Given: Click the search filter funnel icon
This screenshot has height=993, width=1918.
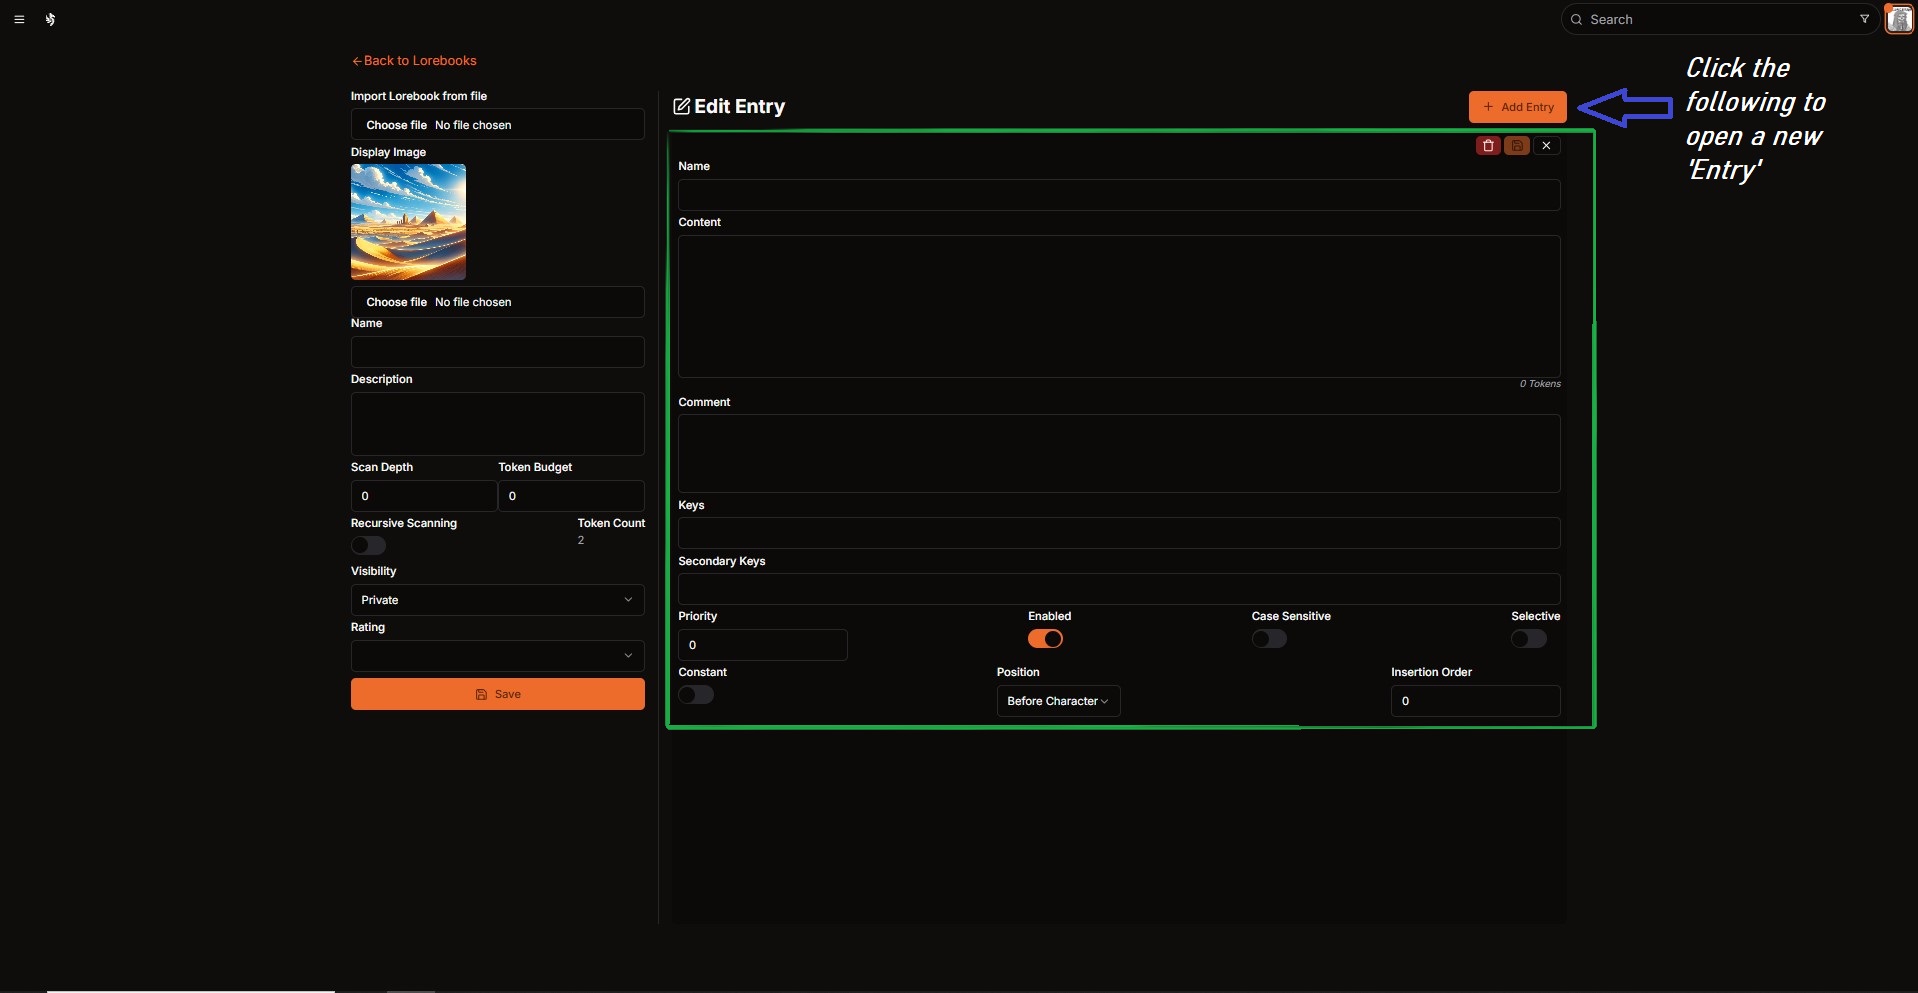Looking at the screenshot, I should pyautogui.click(x=1864, y=19).
